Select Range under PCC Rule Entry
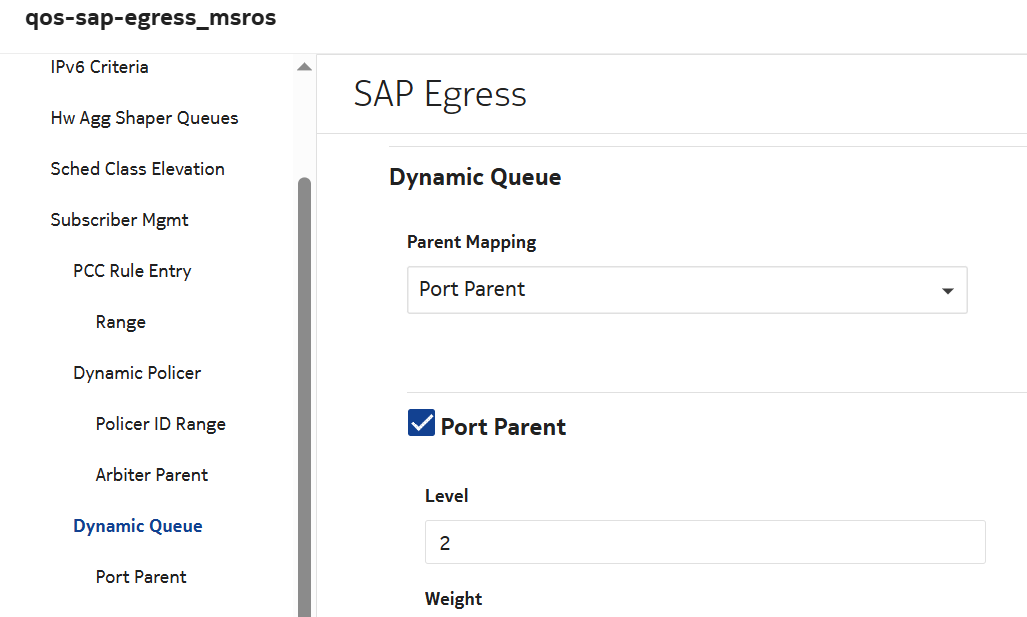The height and width of the screenshot is (617, 1027). point(121,322)
